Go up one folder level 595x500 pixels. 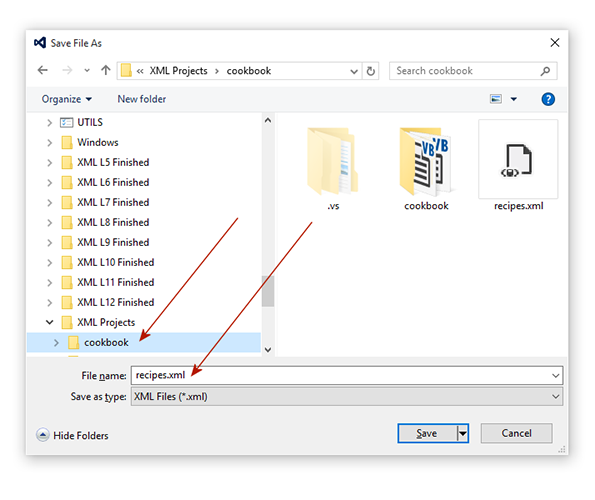(x=105, y=70)
